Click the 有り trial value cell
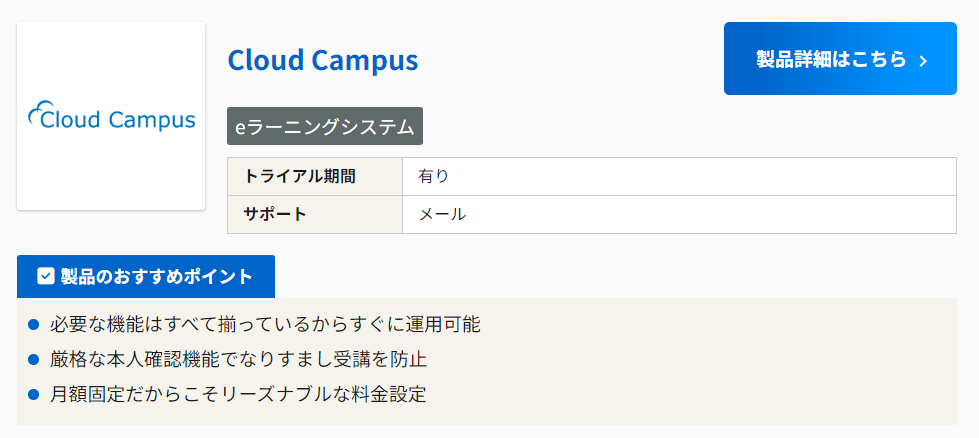This screenshot has width=979, height=438. coord(679,177)
